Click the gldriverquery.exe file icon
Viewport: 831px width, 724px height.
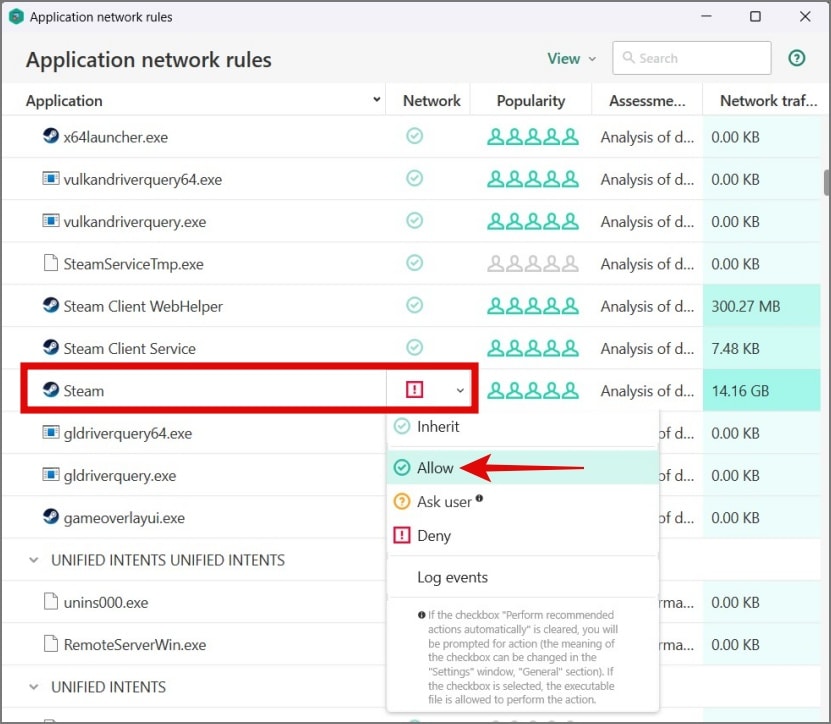tap(50, 474)
